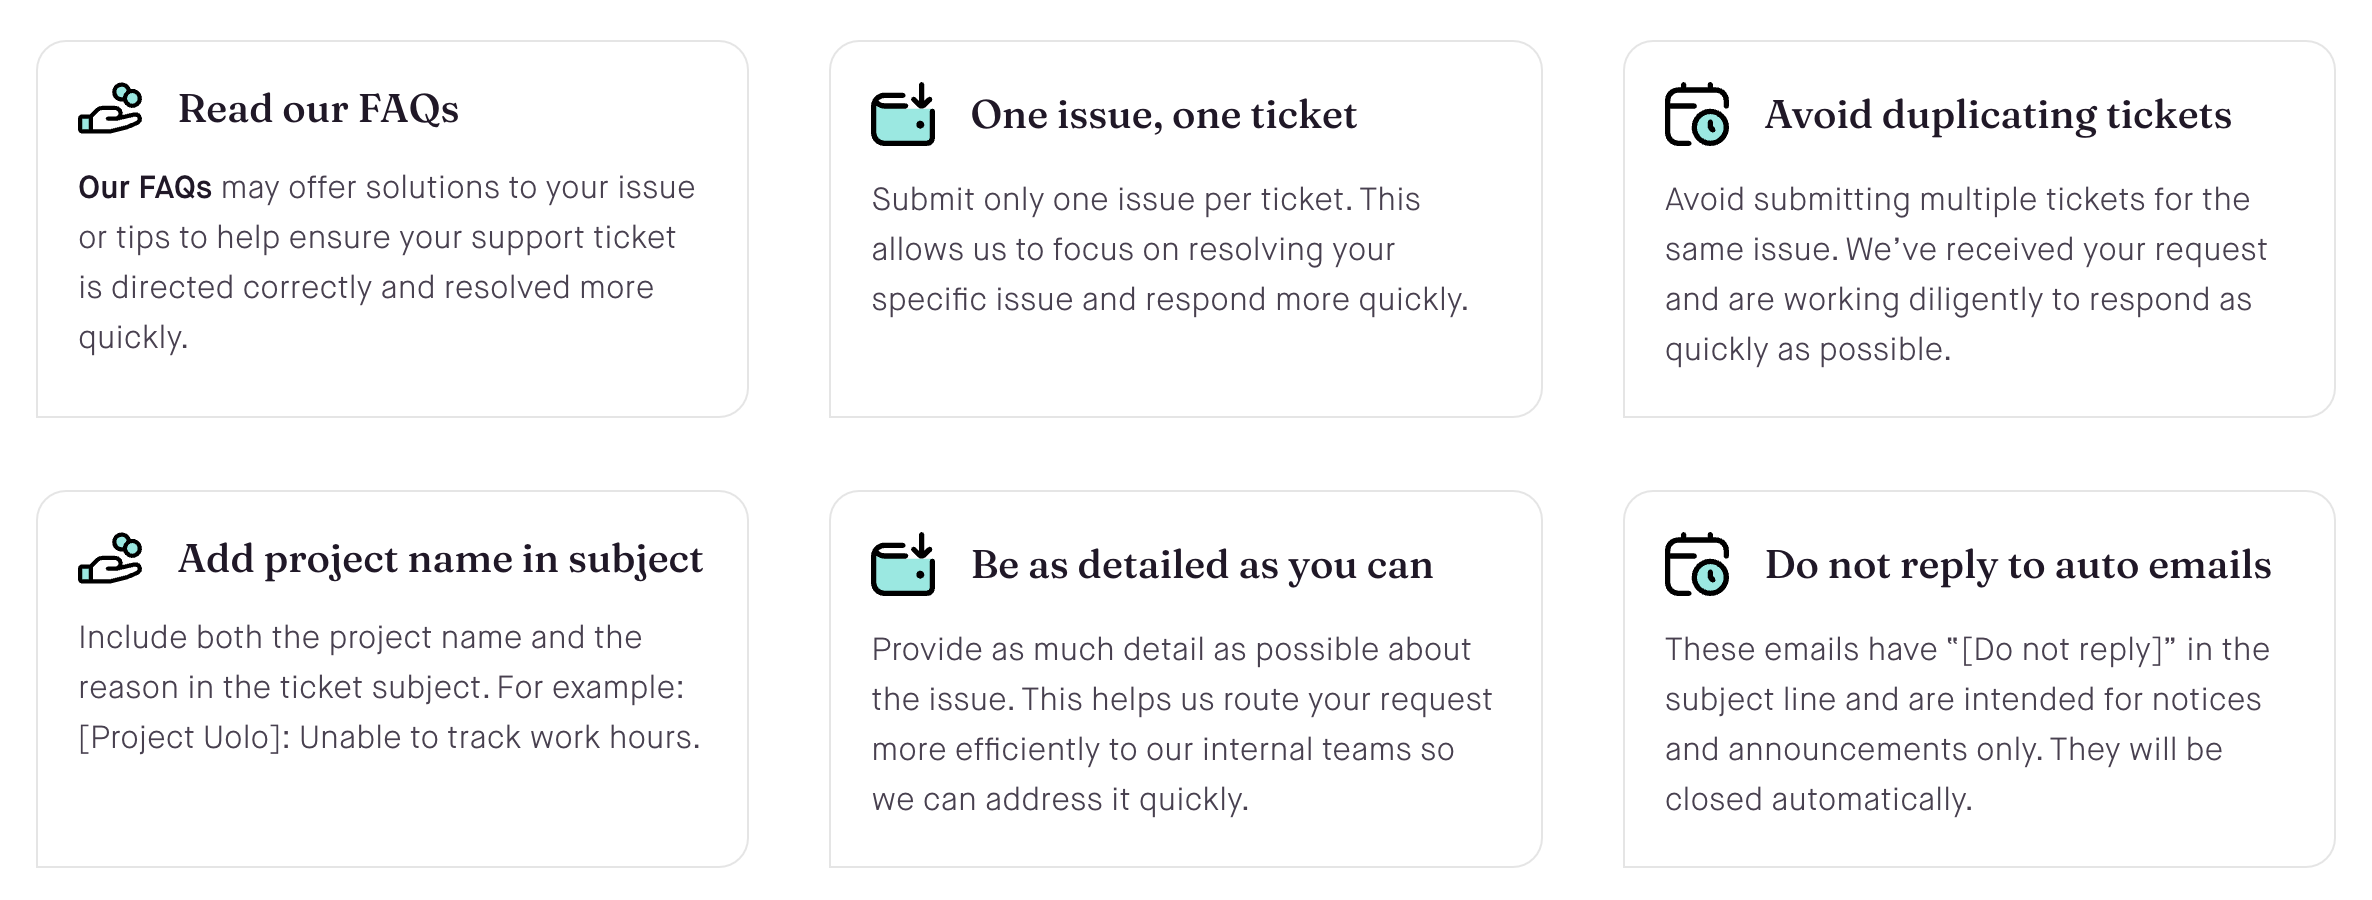The image size is (2372, 900).
Task: Click the Read our FAQs heading
Action: 318,109
